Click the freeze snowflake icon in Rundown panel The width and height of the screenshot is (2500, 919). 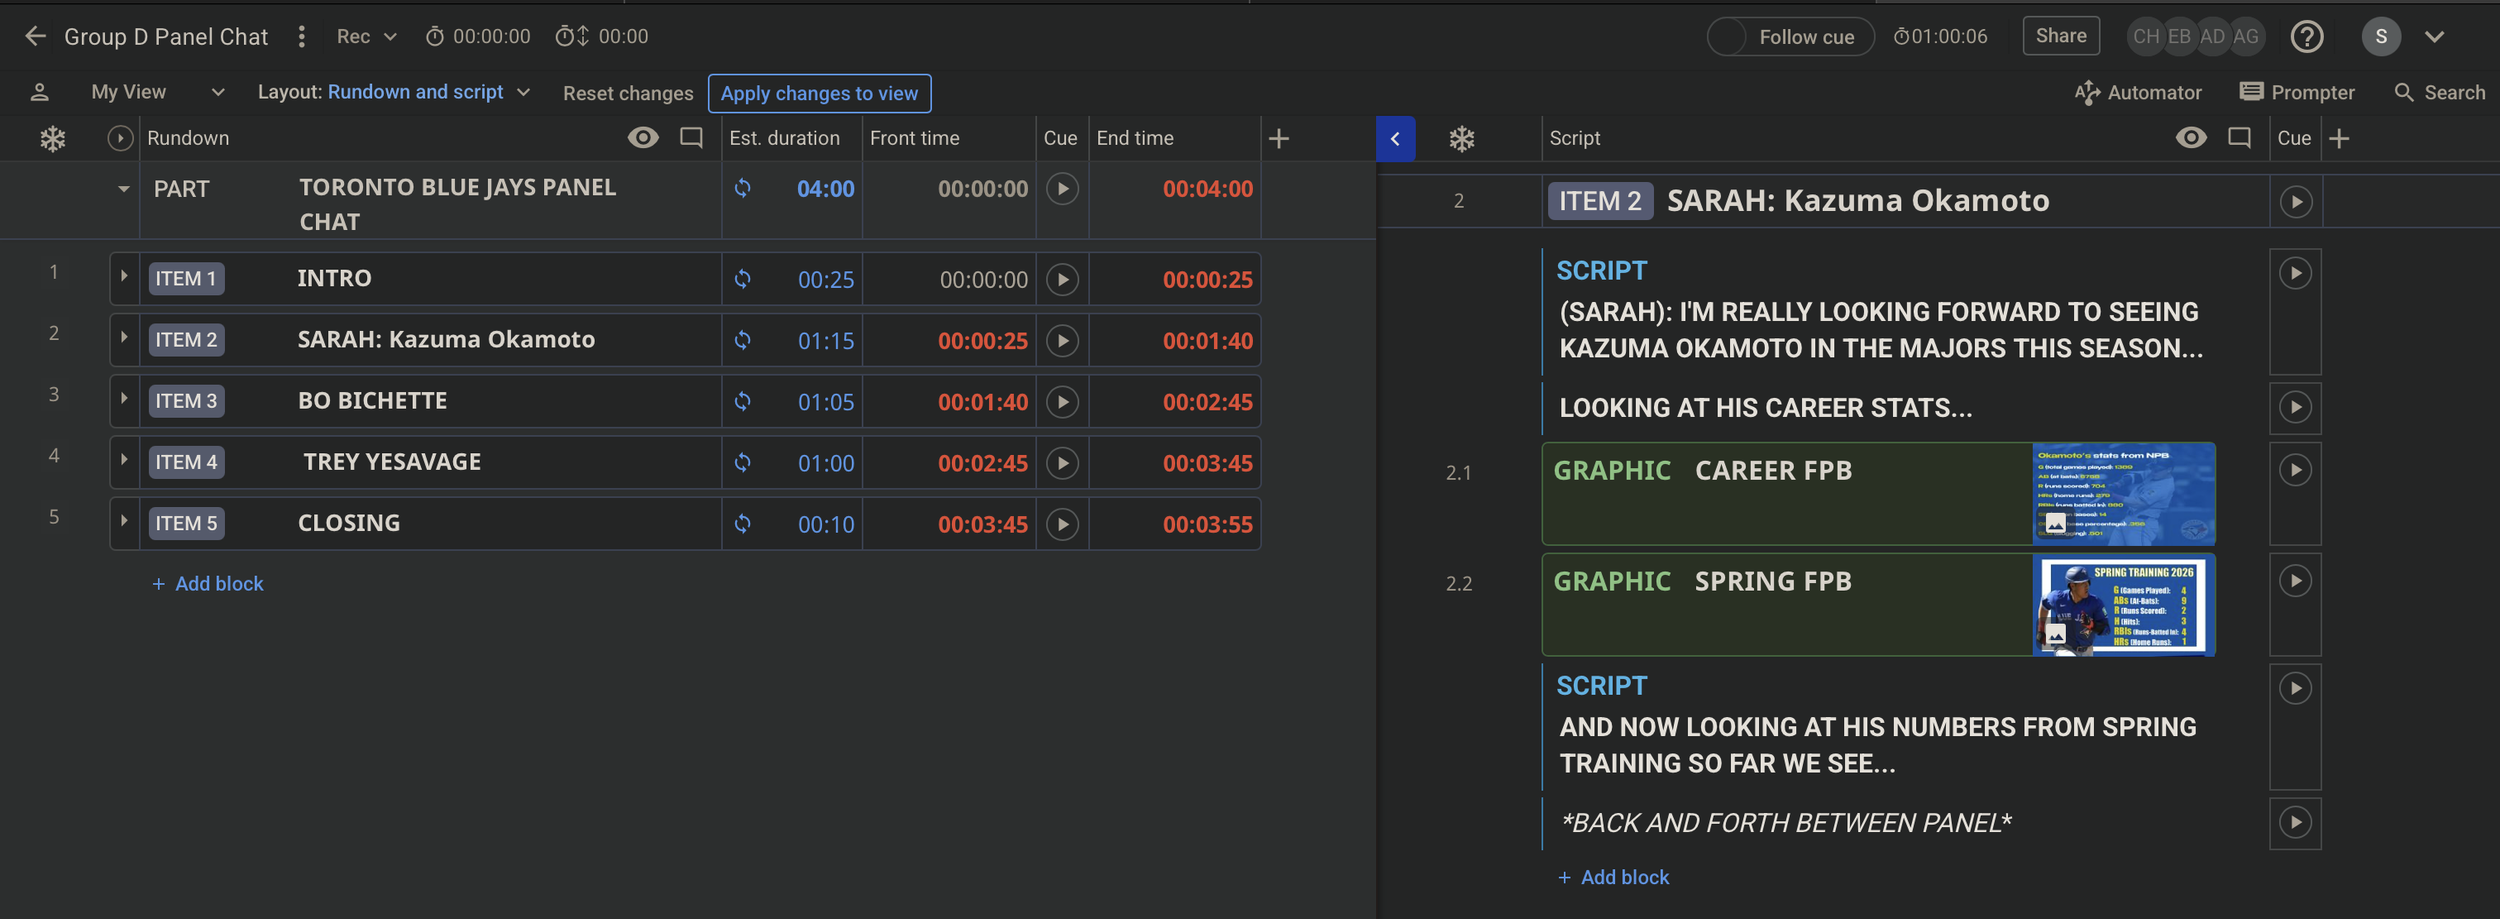click(x=53, y=138)
